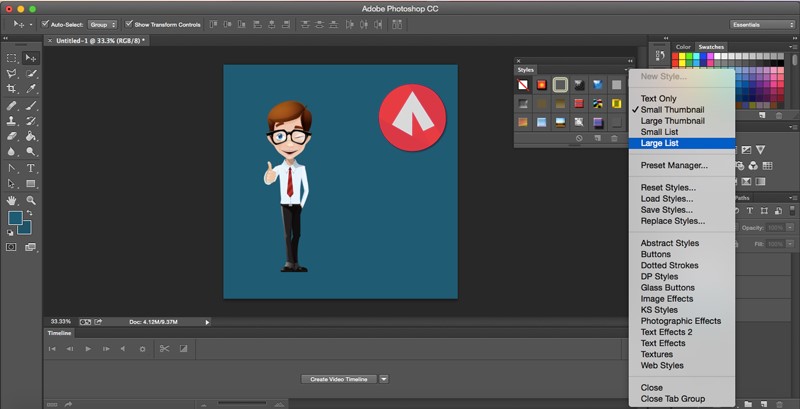
Task: Create new style in Styles panel
Action: coord(597,138)
